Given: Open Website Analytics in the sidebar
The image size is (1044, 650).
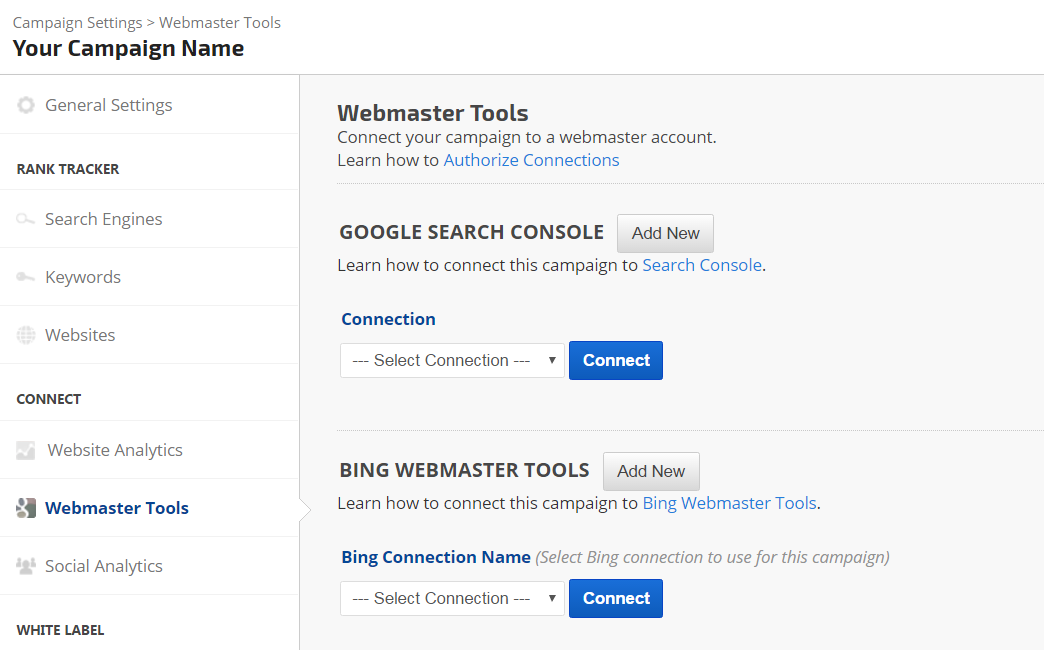Looking at the screenshot, I should click(x=115, y=450).
